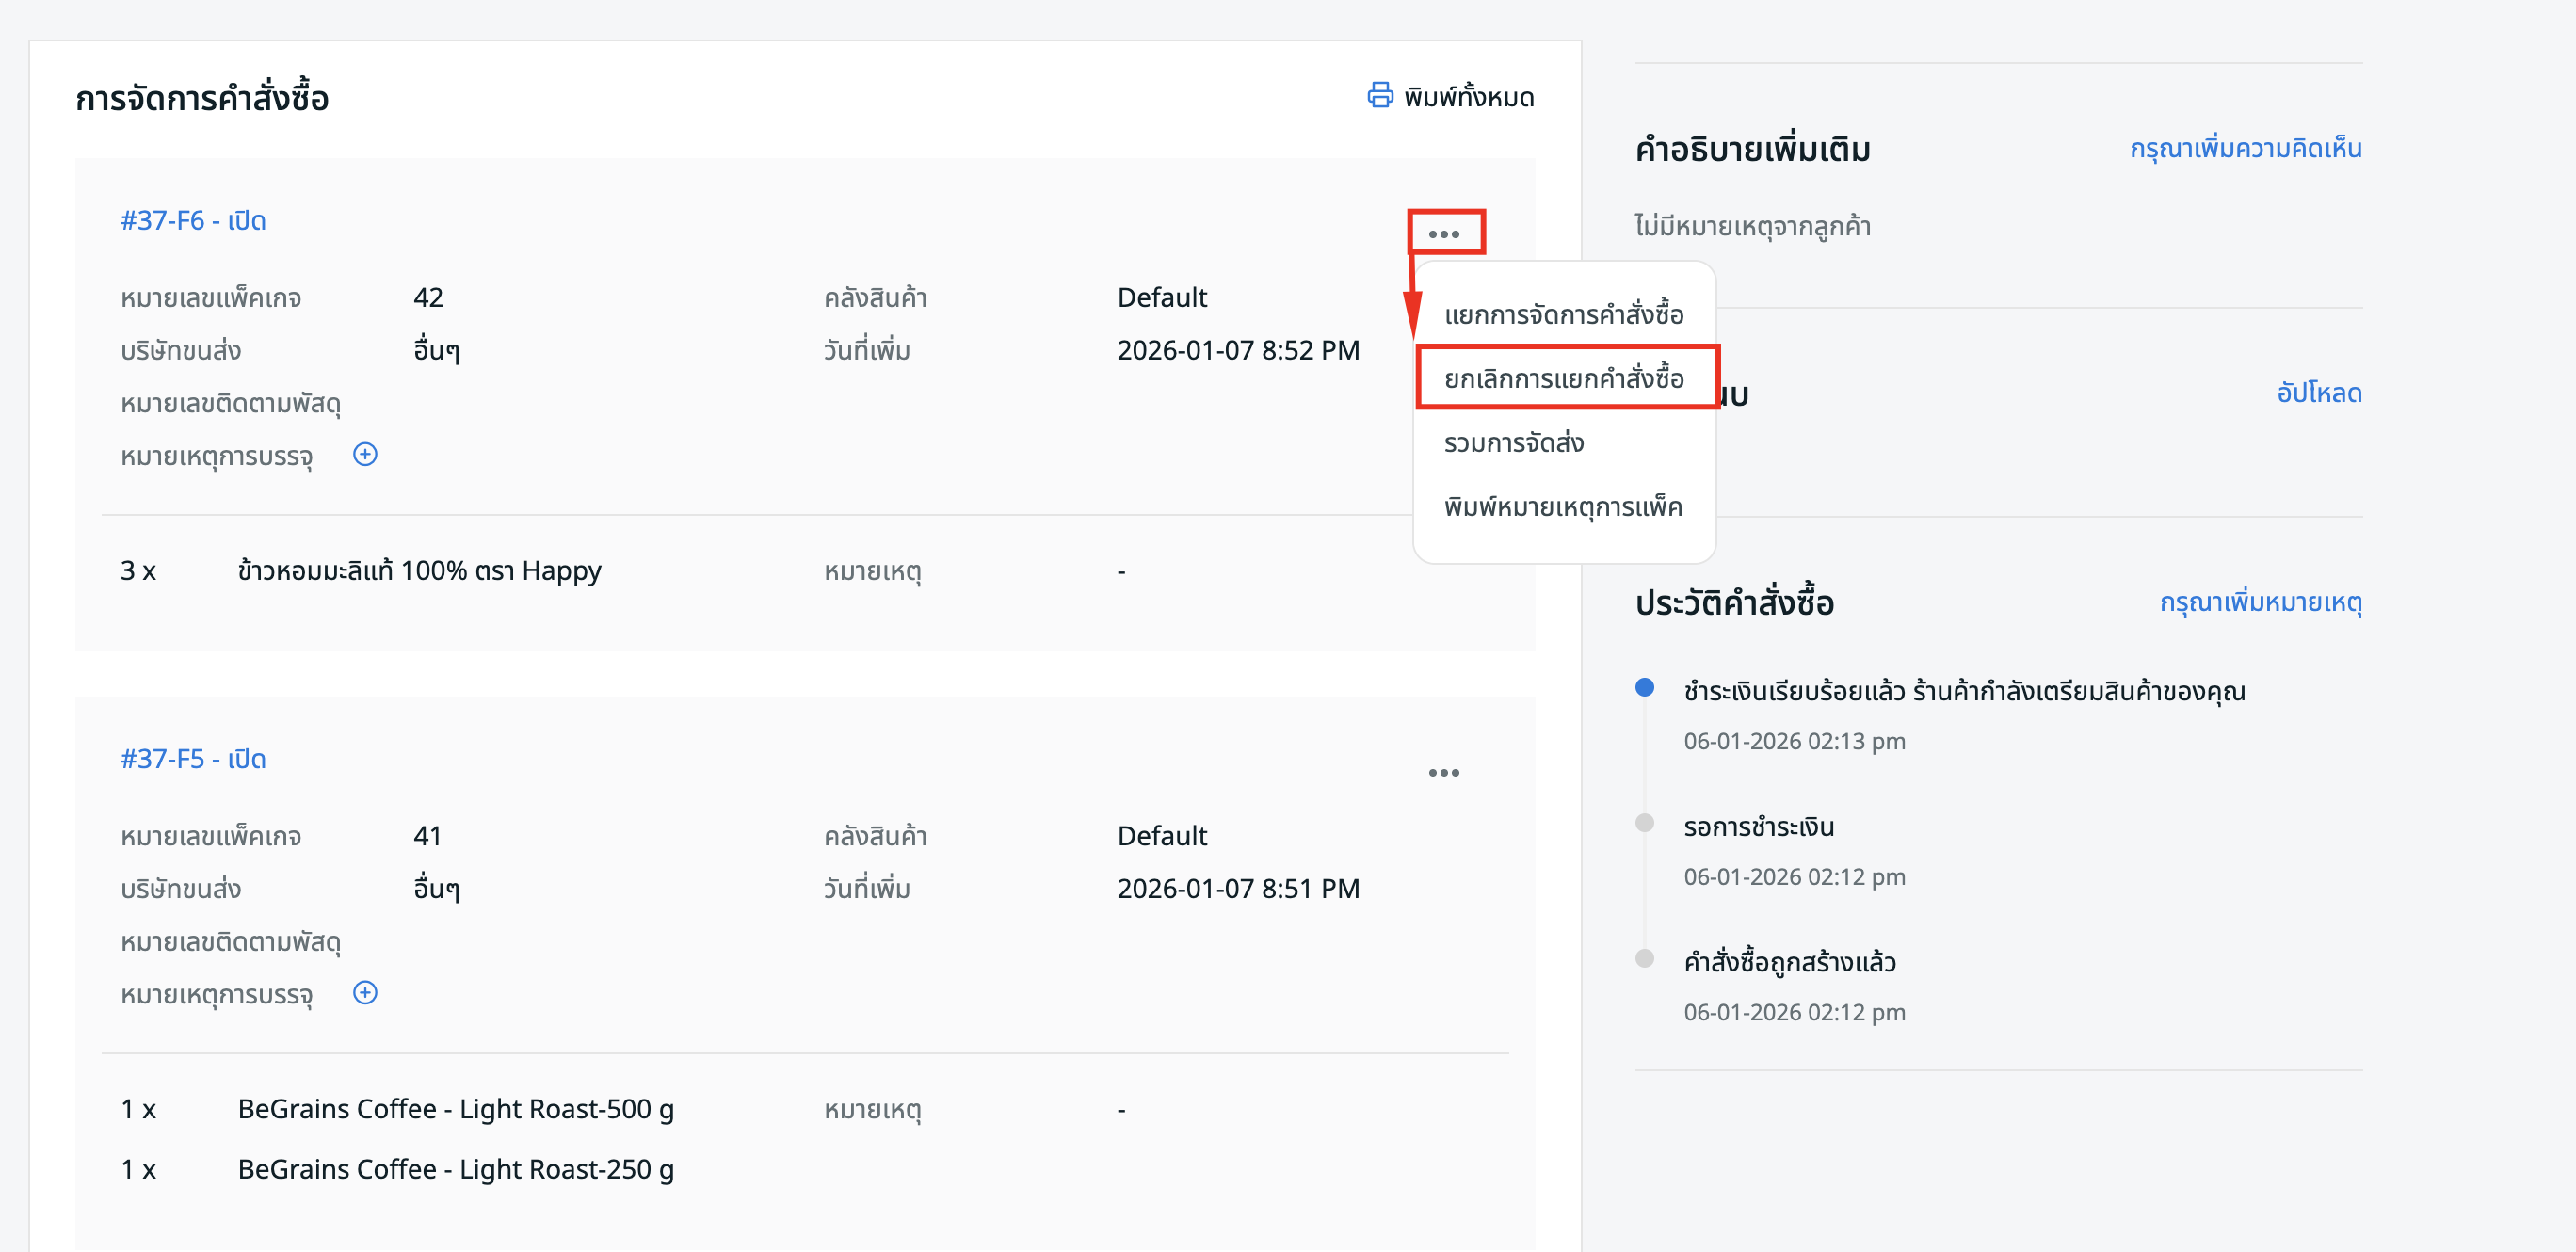Add packing note for package 42

(x=365, y=455)
